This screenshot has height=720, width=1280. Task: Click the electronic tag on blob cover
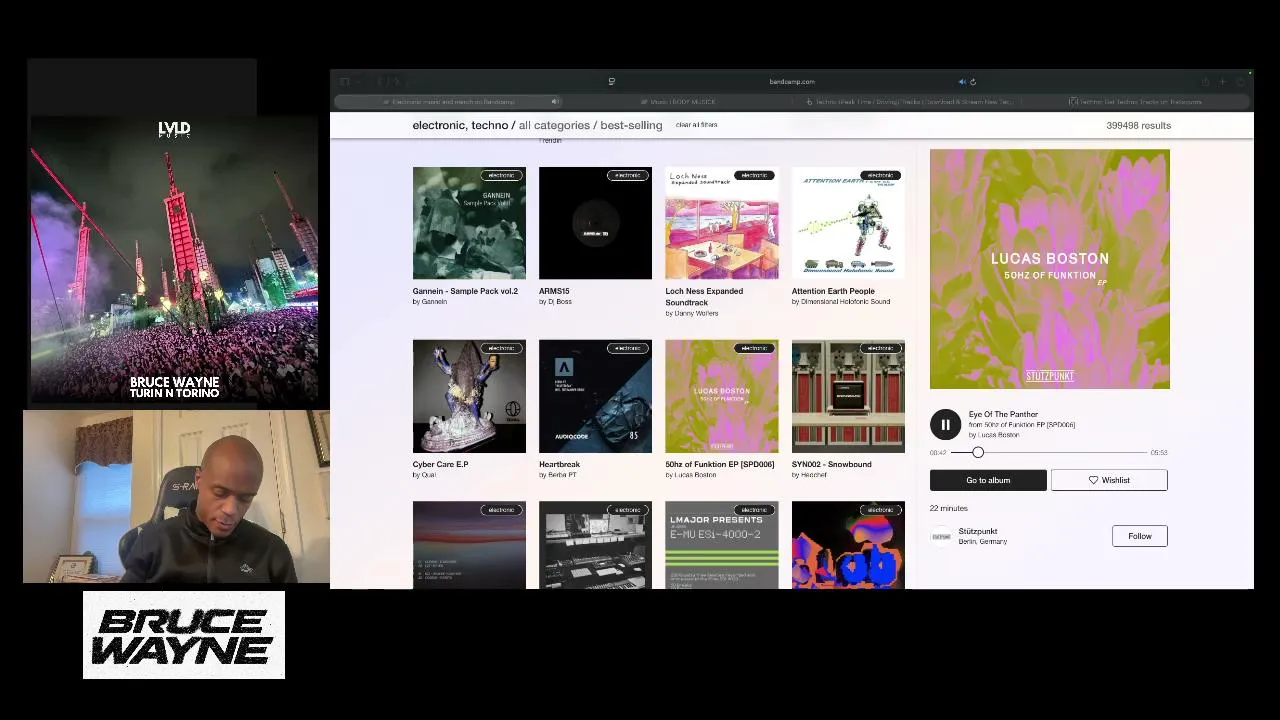click(880, 510)
